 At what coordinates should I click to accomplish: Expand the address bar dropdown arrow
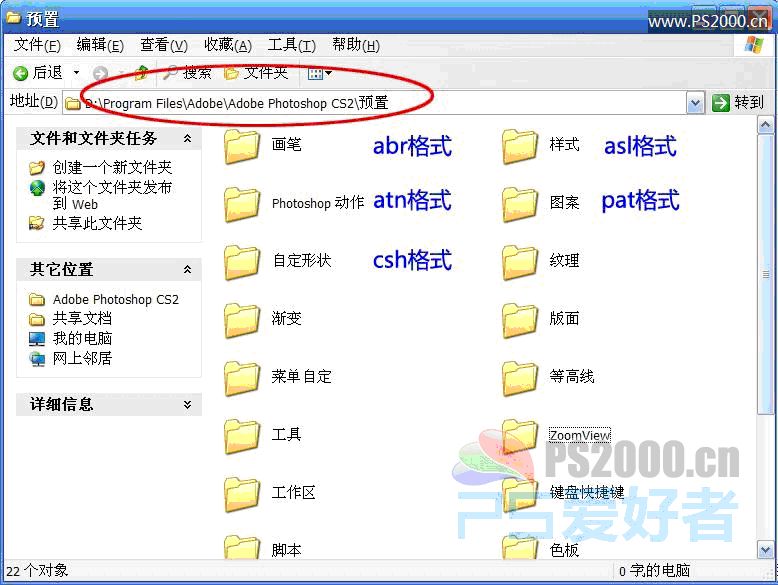(695, 103)
